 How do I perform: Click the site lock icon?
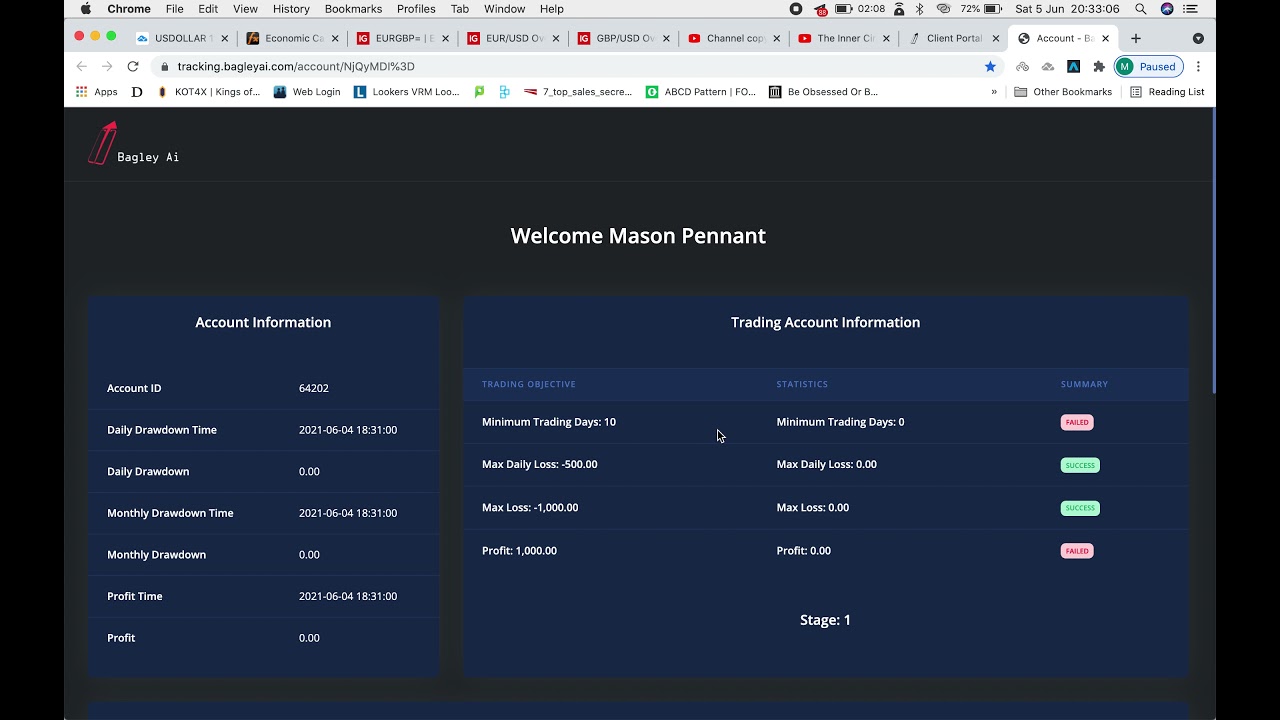tap(164, 66)
